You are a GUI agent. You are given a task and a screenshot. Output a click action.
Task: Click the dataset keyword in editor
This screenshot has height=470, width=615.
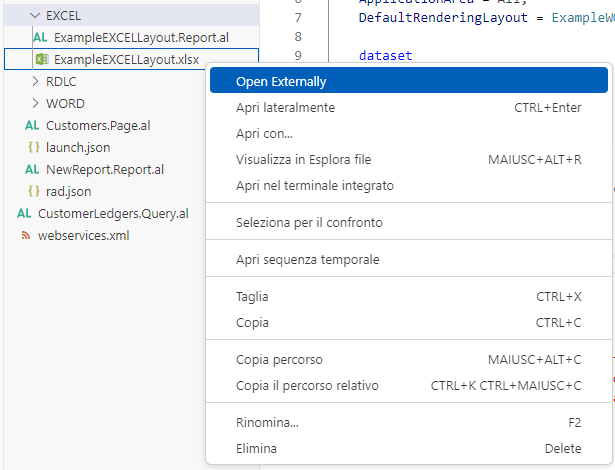point(386,56)
